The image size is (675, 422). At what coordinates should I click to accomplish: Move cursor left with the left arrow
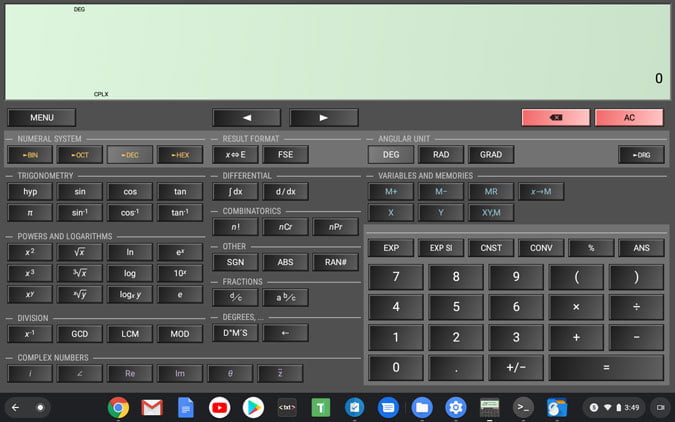[x=246, y=118]
